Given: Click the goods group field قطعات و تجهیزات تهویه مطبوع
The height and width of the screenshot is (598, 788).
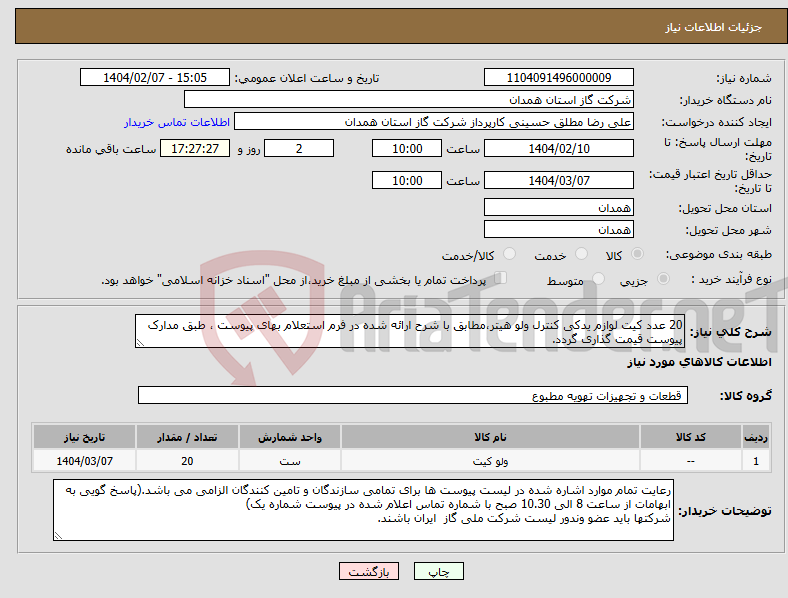Looking at the screenshot, I should [413, 395].
